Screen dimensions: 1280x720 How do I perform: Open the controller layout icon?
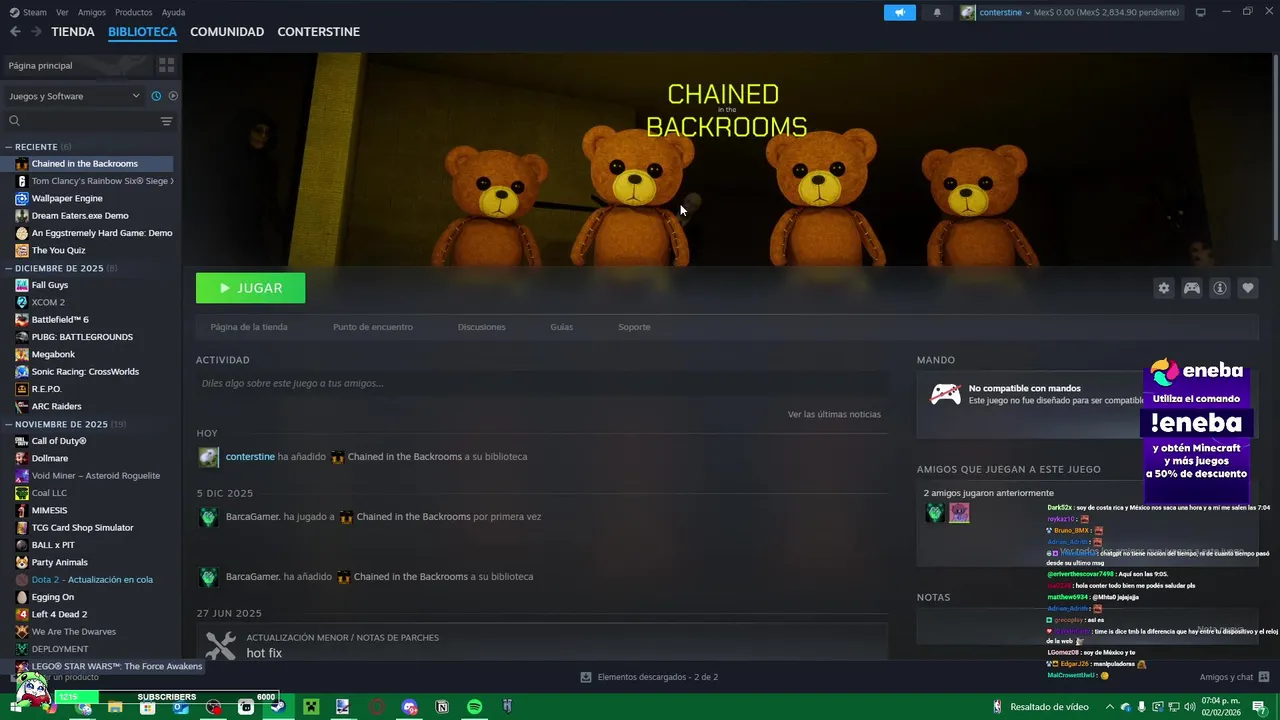[1192, 288]
